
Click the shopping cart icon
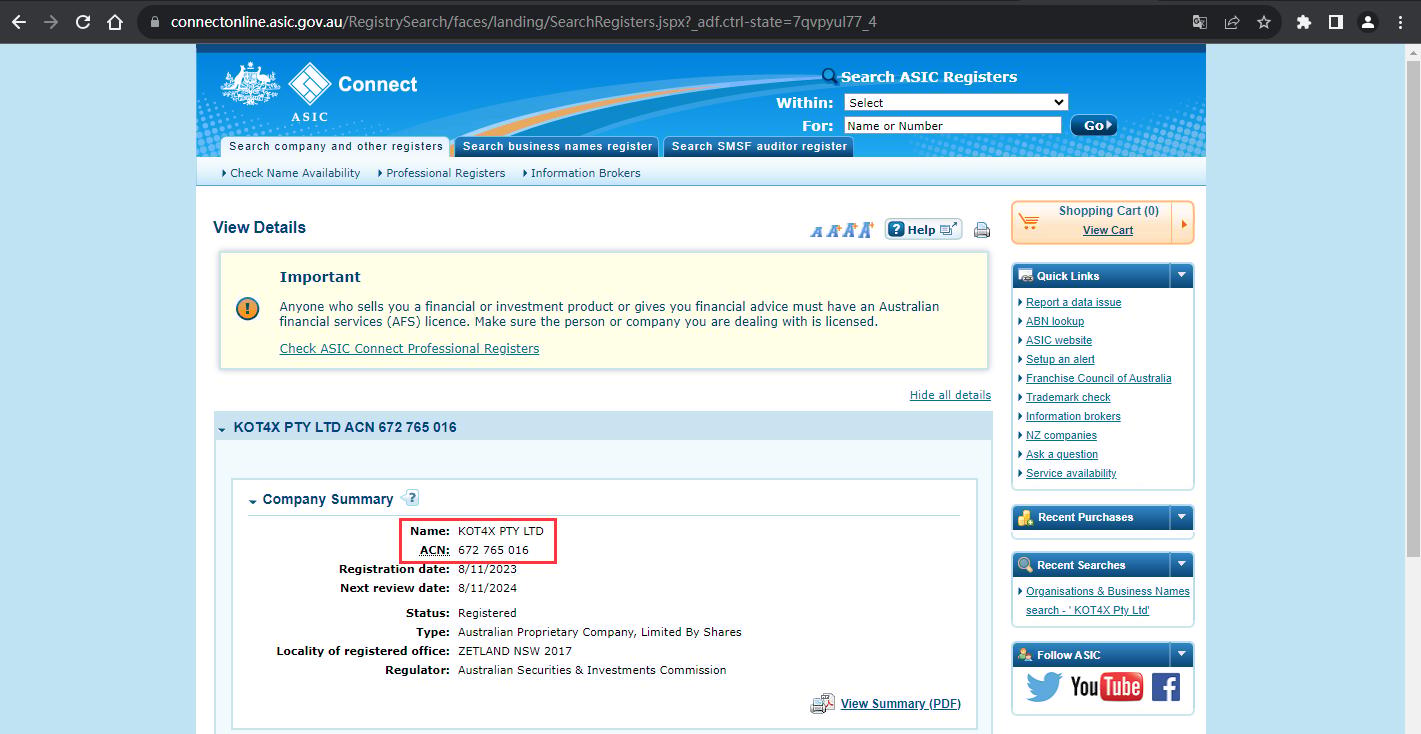[1029, 222]
